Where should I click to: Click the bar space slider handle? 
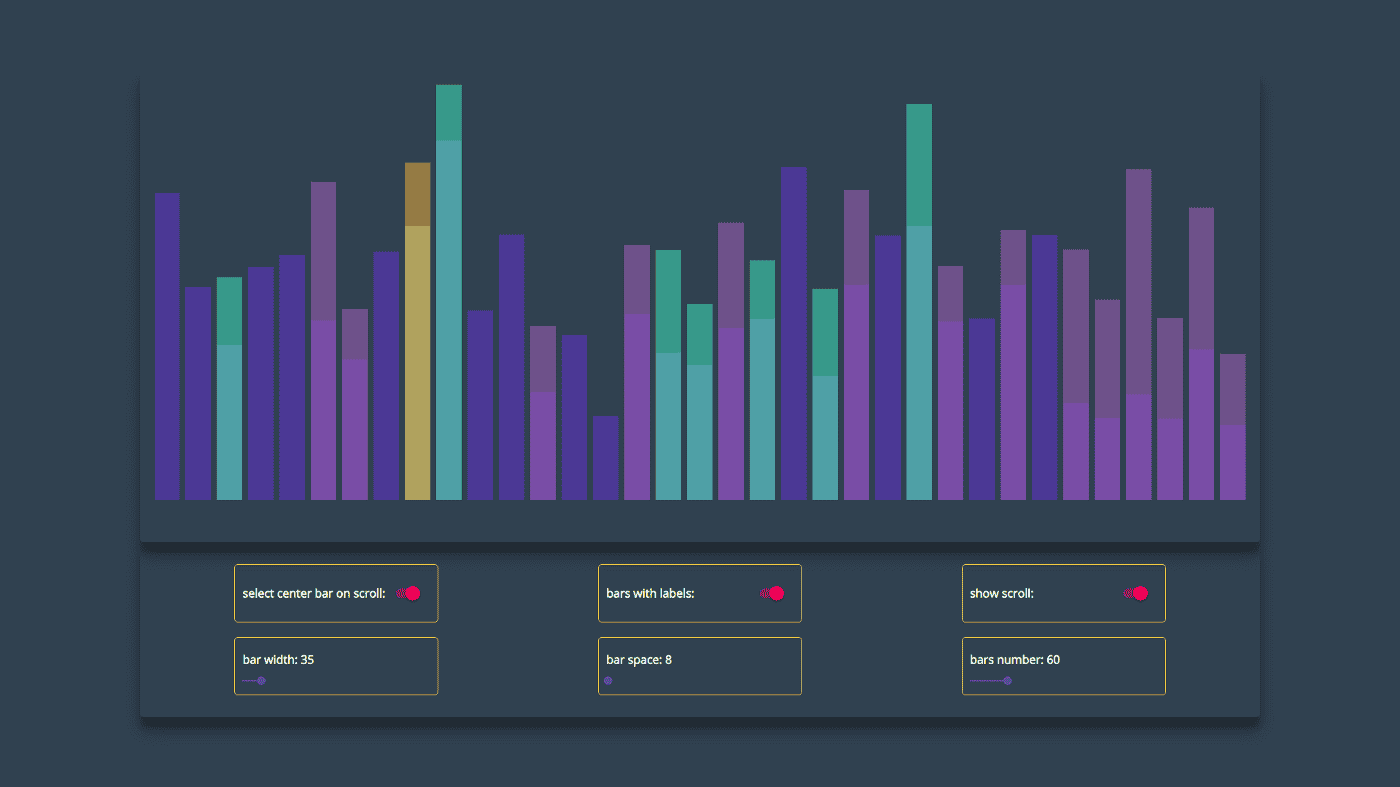click(608, 681)
